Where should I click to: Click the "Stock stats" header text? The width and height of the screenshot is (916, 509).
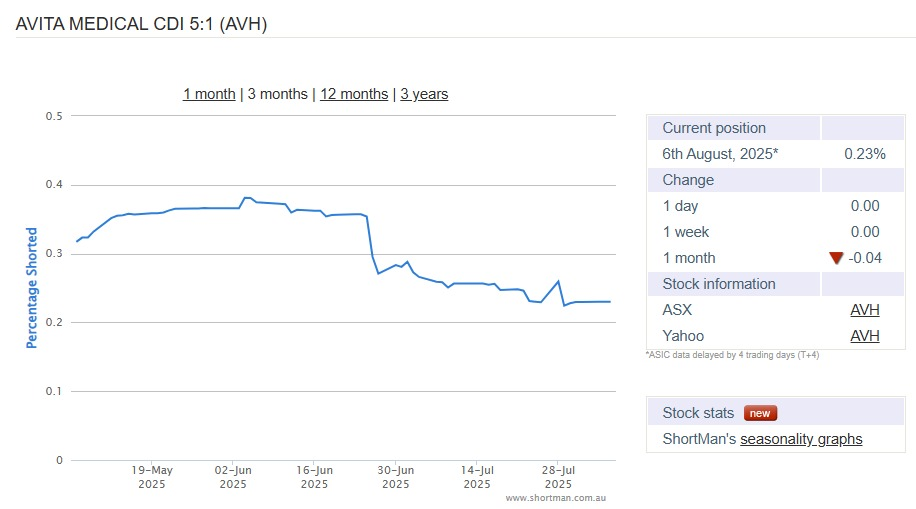click(x=698, y=413)
